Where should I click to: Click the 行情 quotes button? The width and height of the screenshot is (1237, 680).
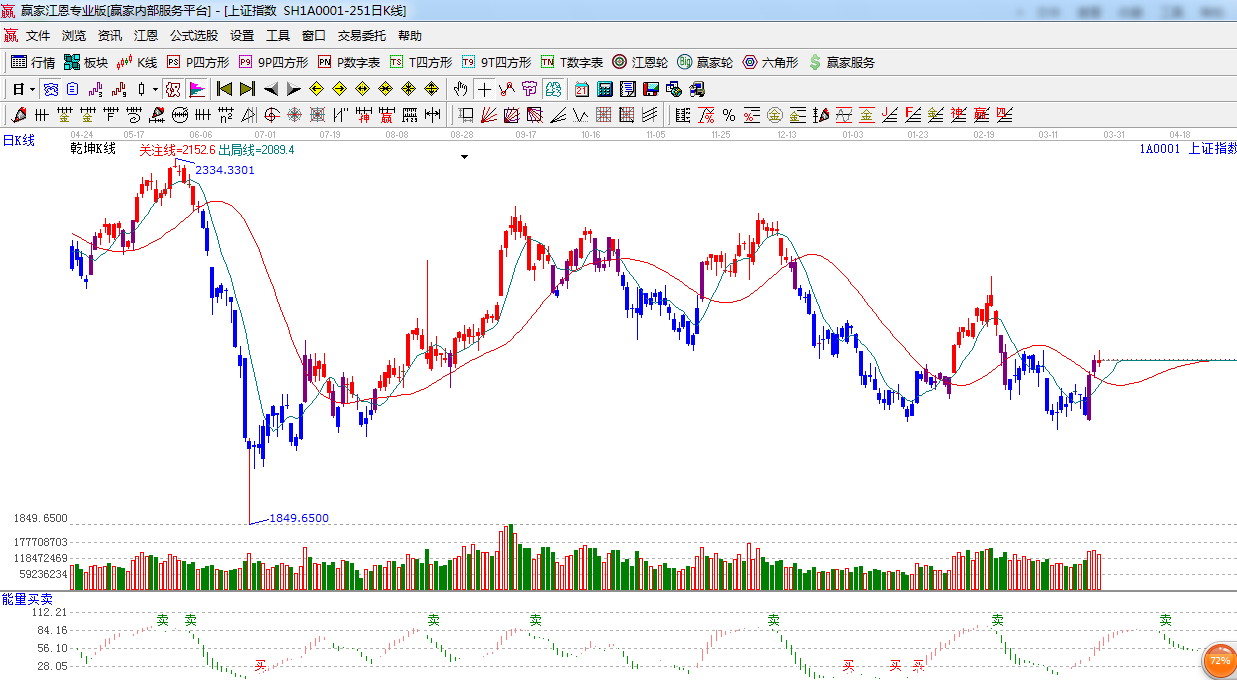[x=33, y=62]
